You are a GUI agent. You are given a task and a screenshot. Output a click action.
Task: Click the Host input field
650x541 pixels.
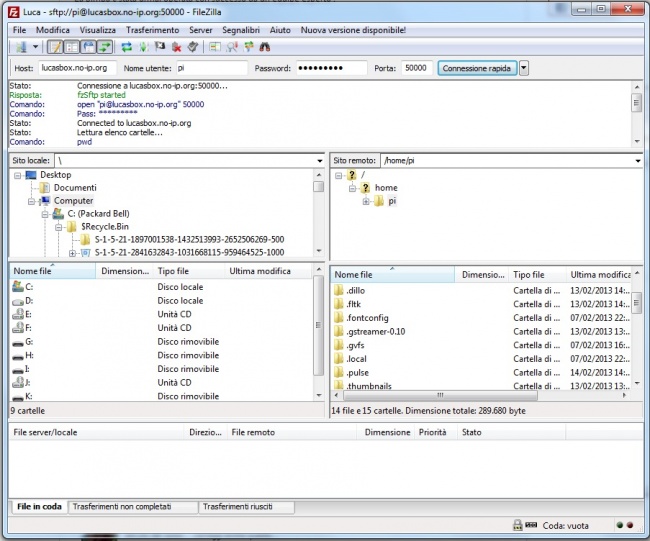pyautogui.click(x=78, y=68)
